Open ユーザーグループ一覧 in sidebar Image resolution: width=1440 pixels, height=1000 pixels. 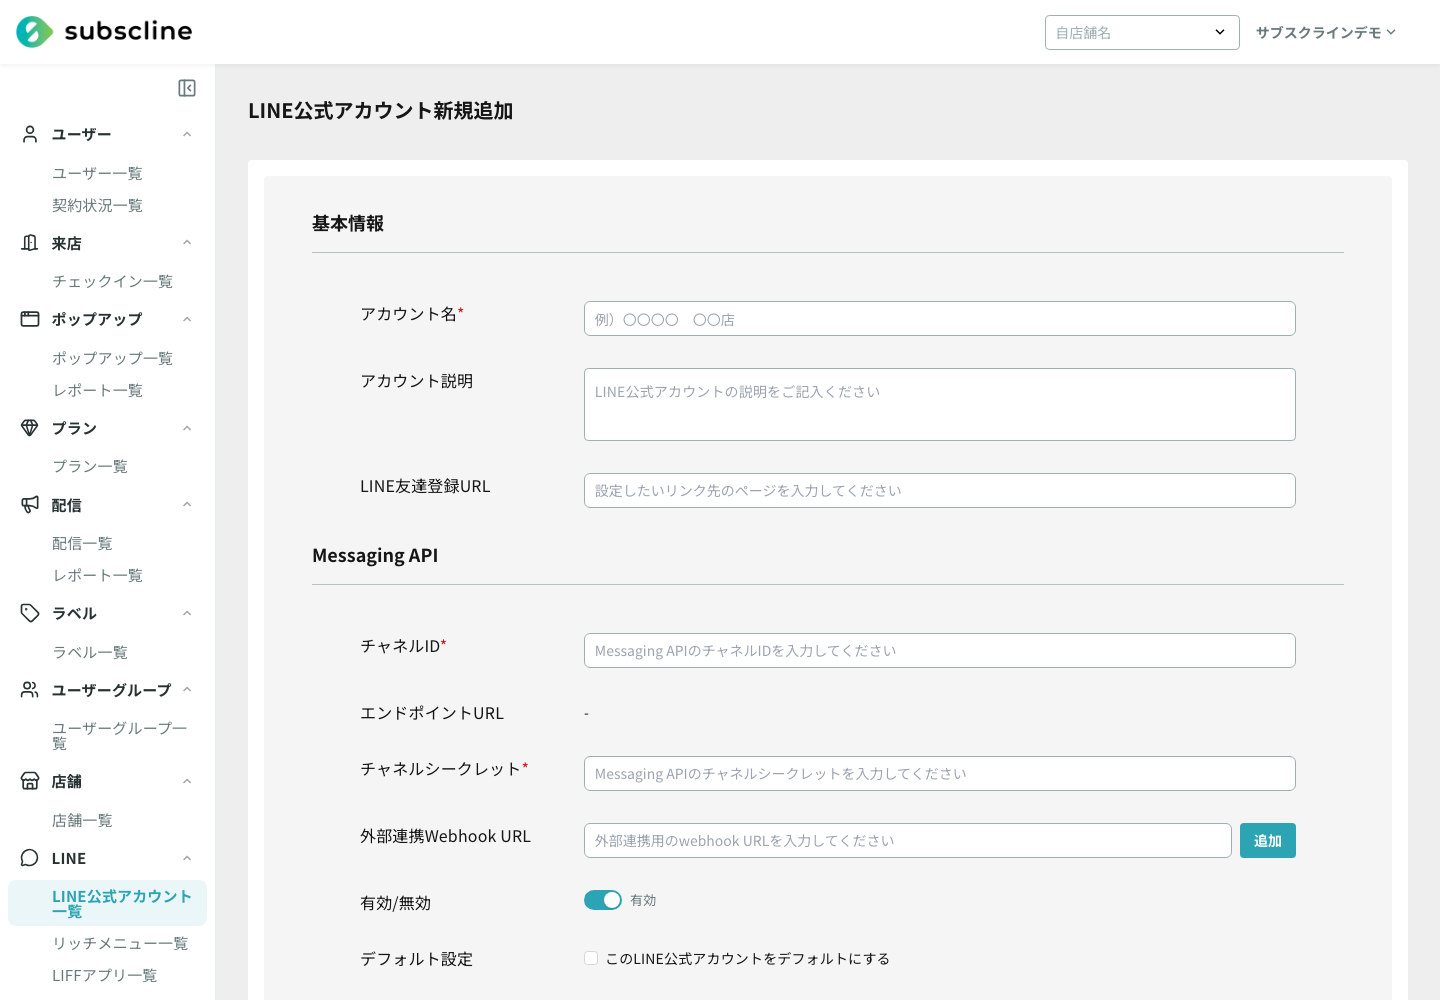[x=120, y=735]
